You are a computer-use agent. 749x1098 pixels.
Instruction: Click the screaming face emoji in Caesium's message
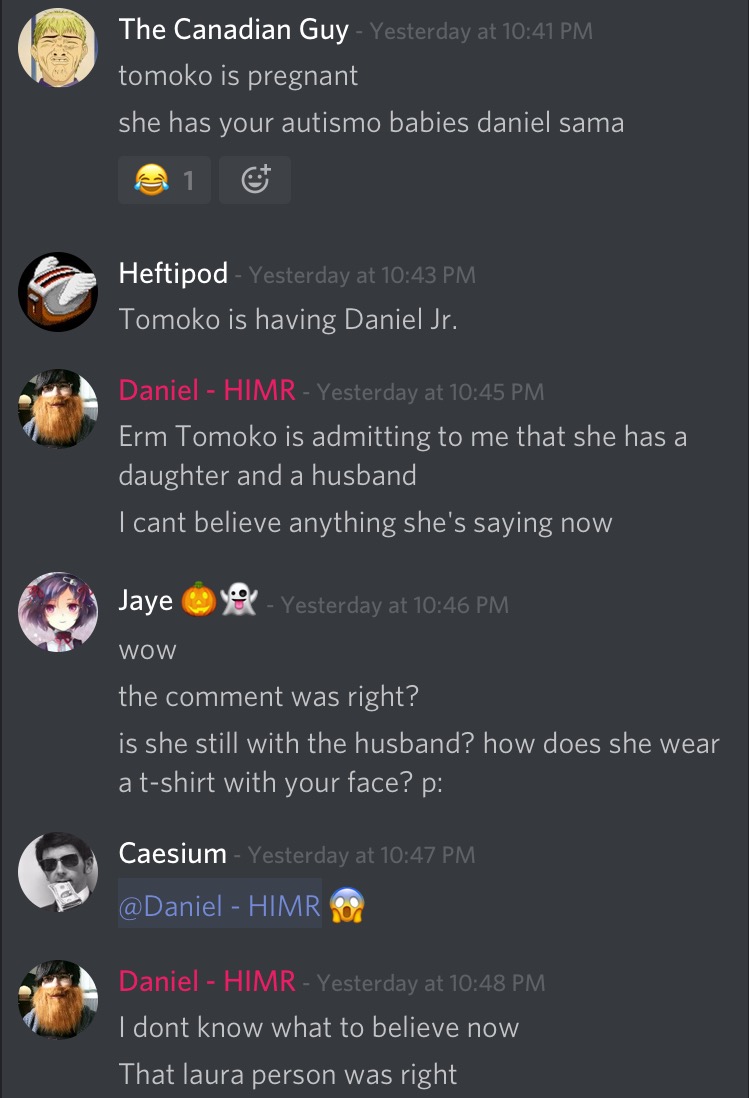346,905
